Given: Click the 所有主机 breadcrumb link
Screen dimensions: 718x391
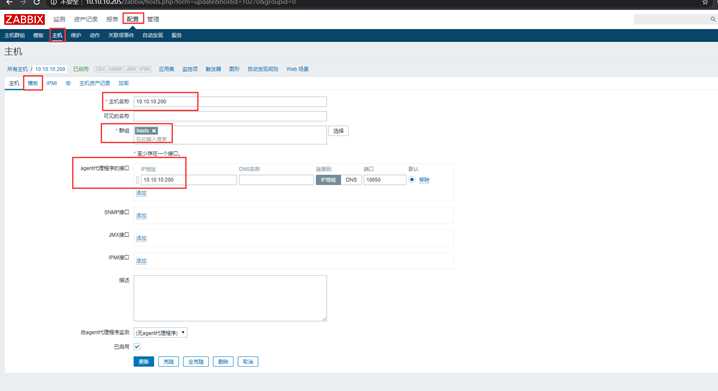Looking at the screenshot, I should 17,69.
